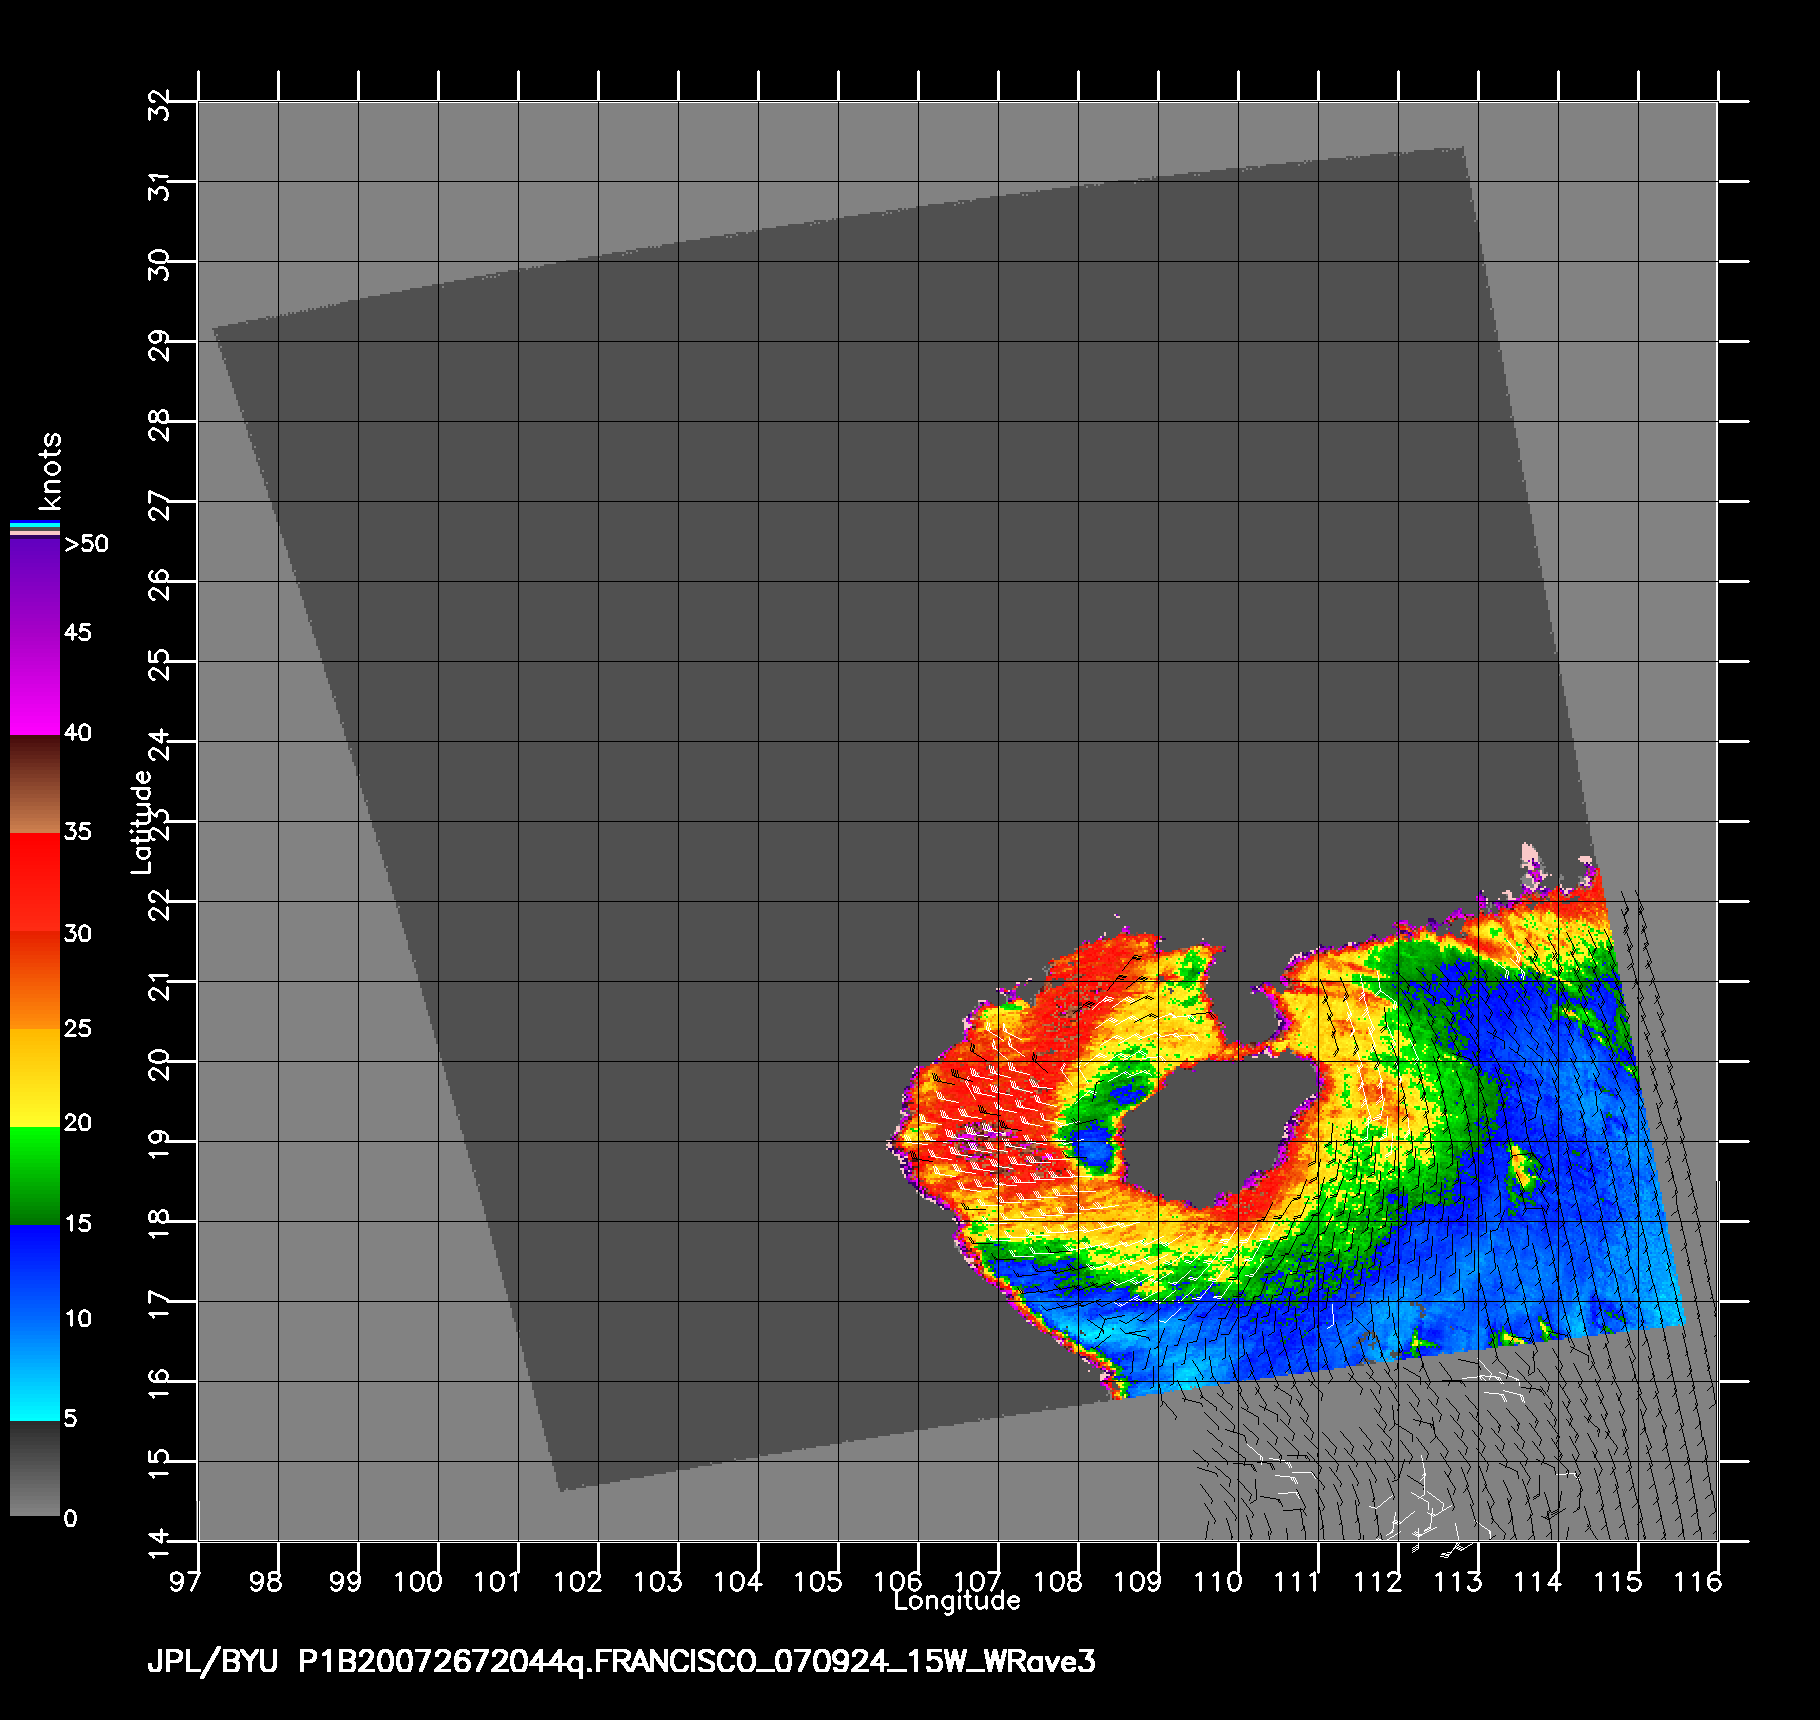Click the longitude axis label '116'
The image size is (1820, 1720).
pyautogui.click(x=1697, y=1582)
